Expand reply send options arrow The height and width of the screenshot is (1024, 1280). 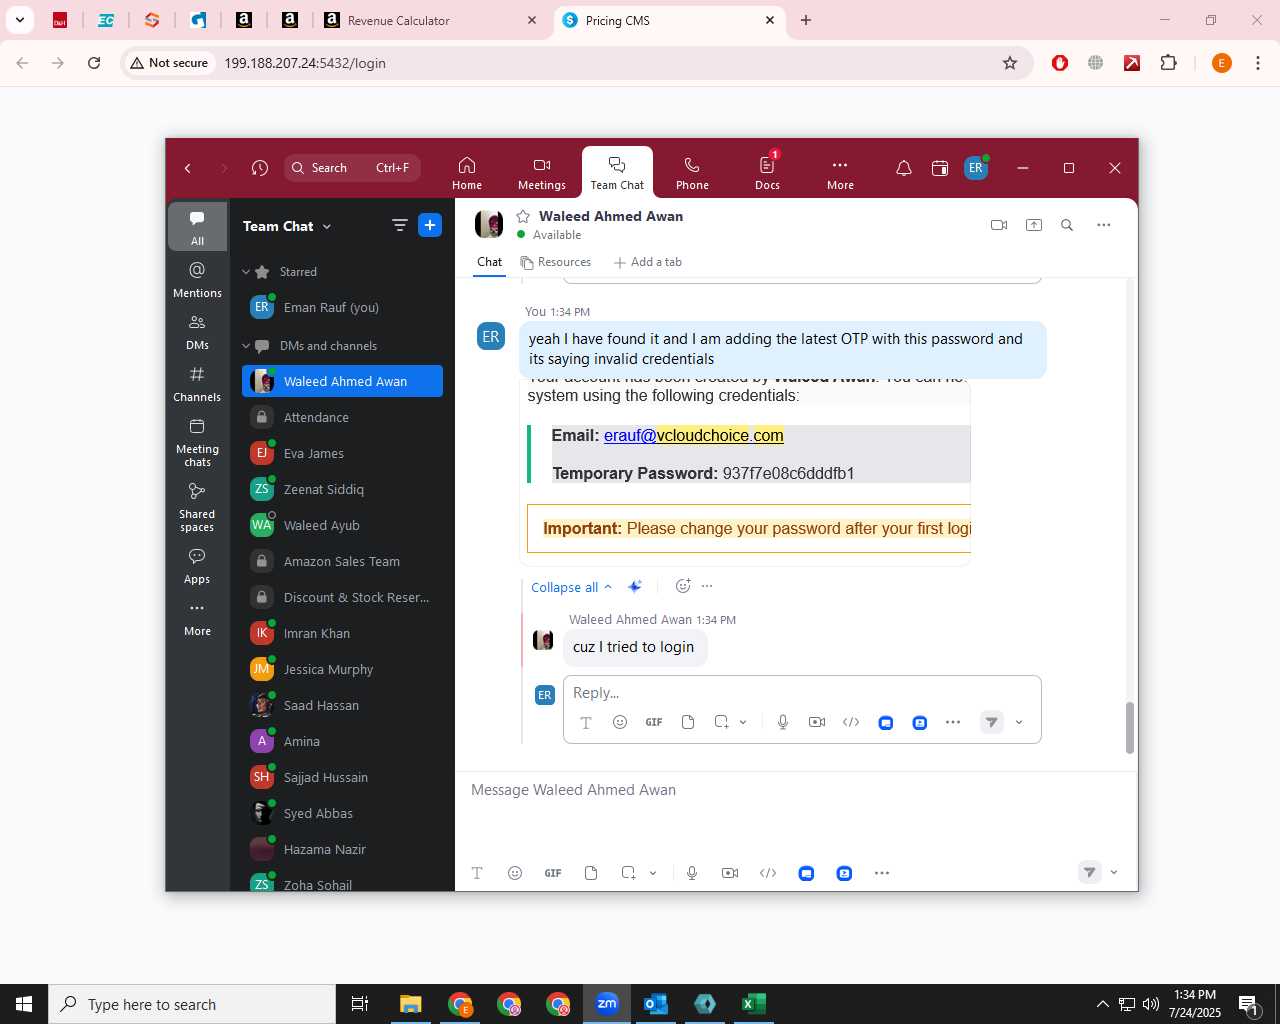click(x=1019, y=722)
